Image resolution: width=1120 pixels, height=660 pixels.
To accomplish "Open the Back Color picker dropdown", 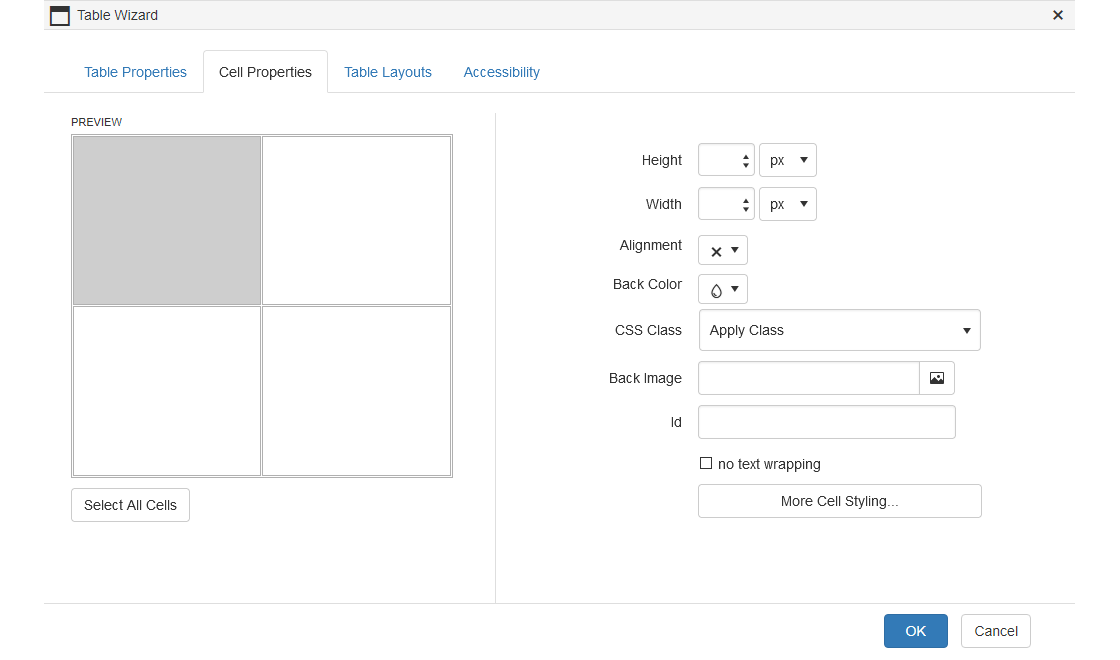I will (x=723, y=289).
